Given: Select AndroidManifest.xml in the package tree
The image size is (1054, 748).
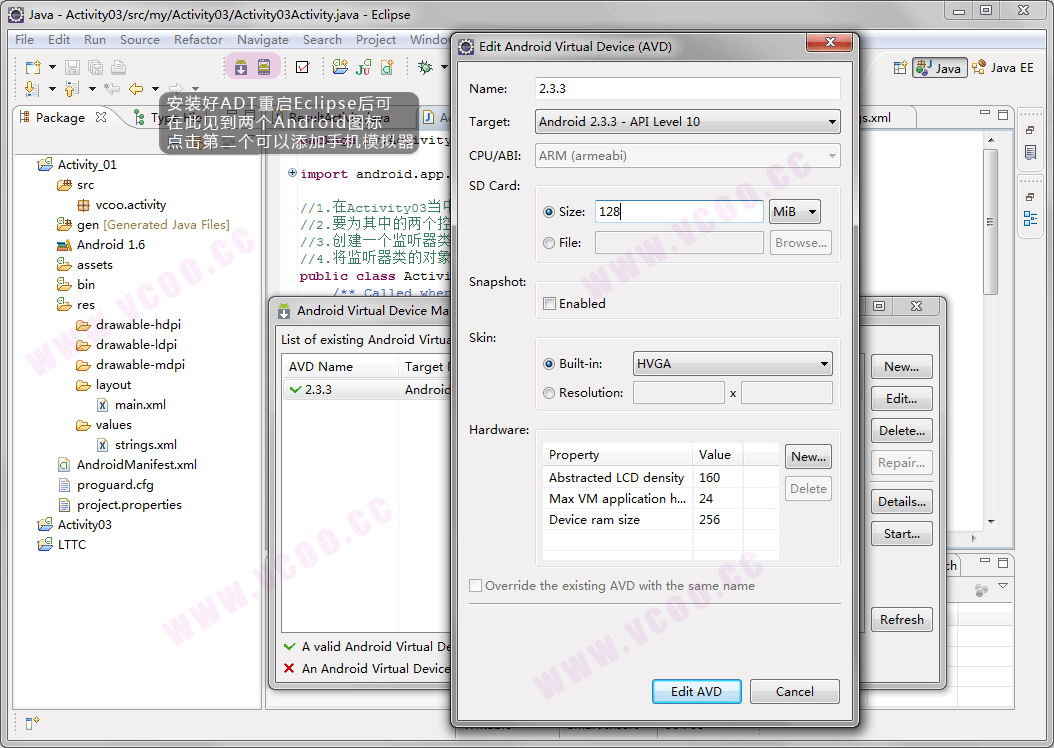Looking at the screenshot, I should click(136, 465).
